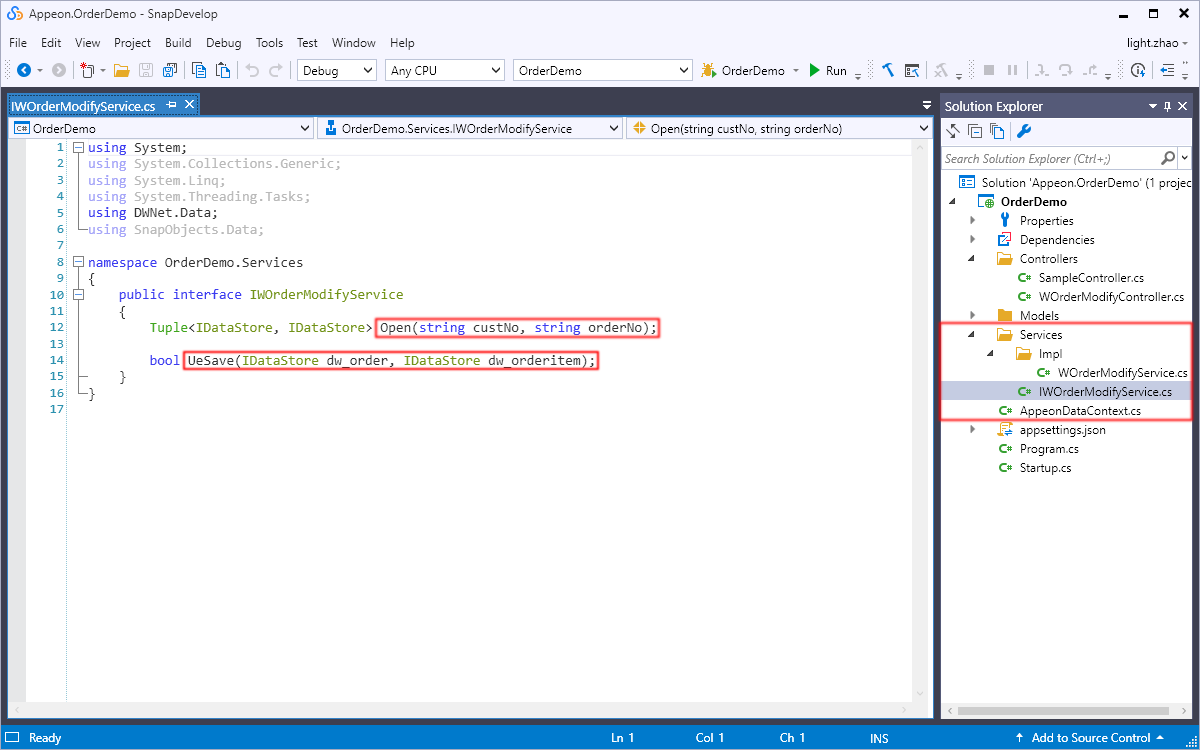The image size is (1200, 750).
Task: Expand the appsettings.json node
Action: point(973,429)
